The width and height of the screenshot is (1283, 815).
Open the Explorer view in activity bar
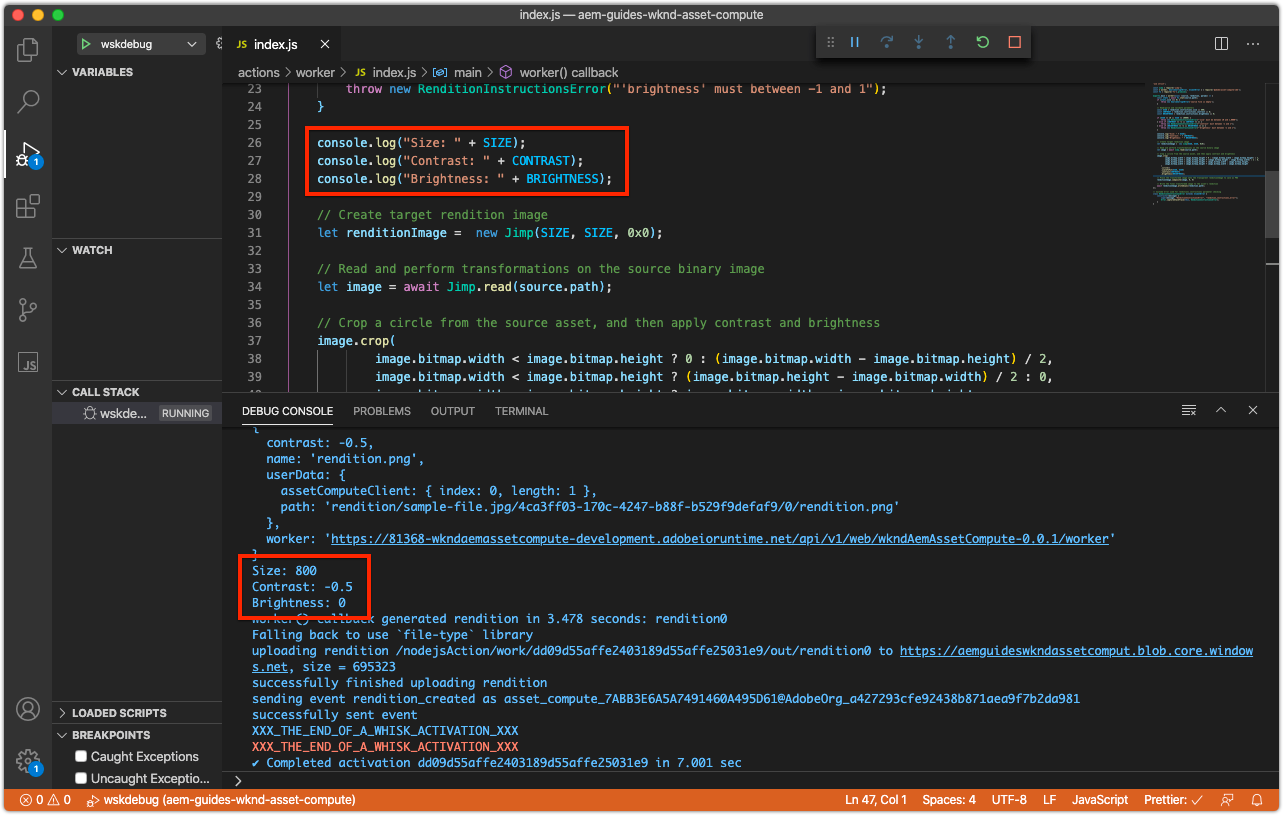point(28,49)
